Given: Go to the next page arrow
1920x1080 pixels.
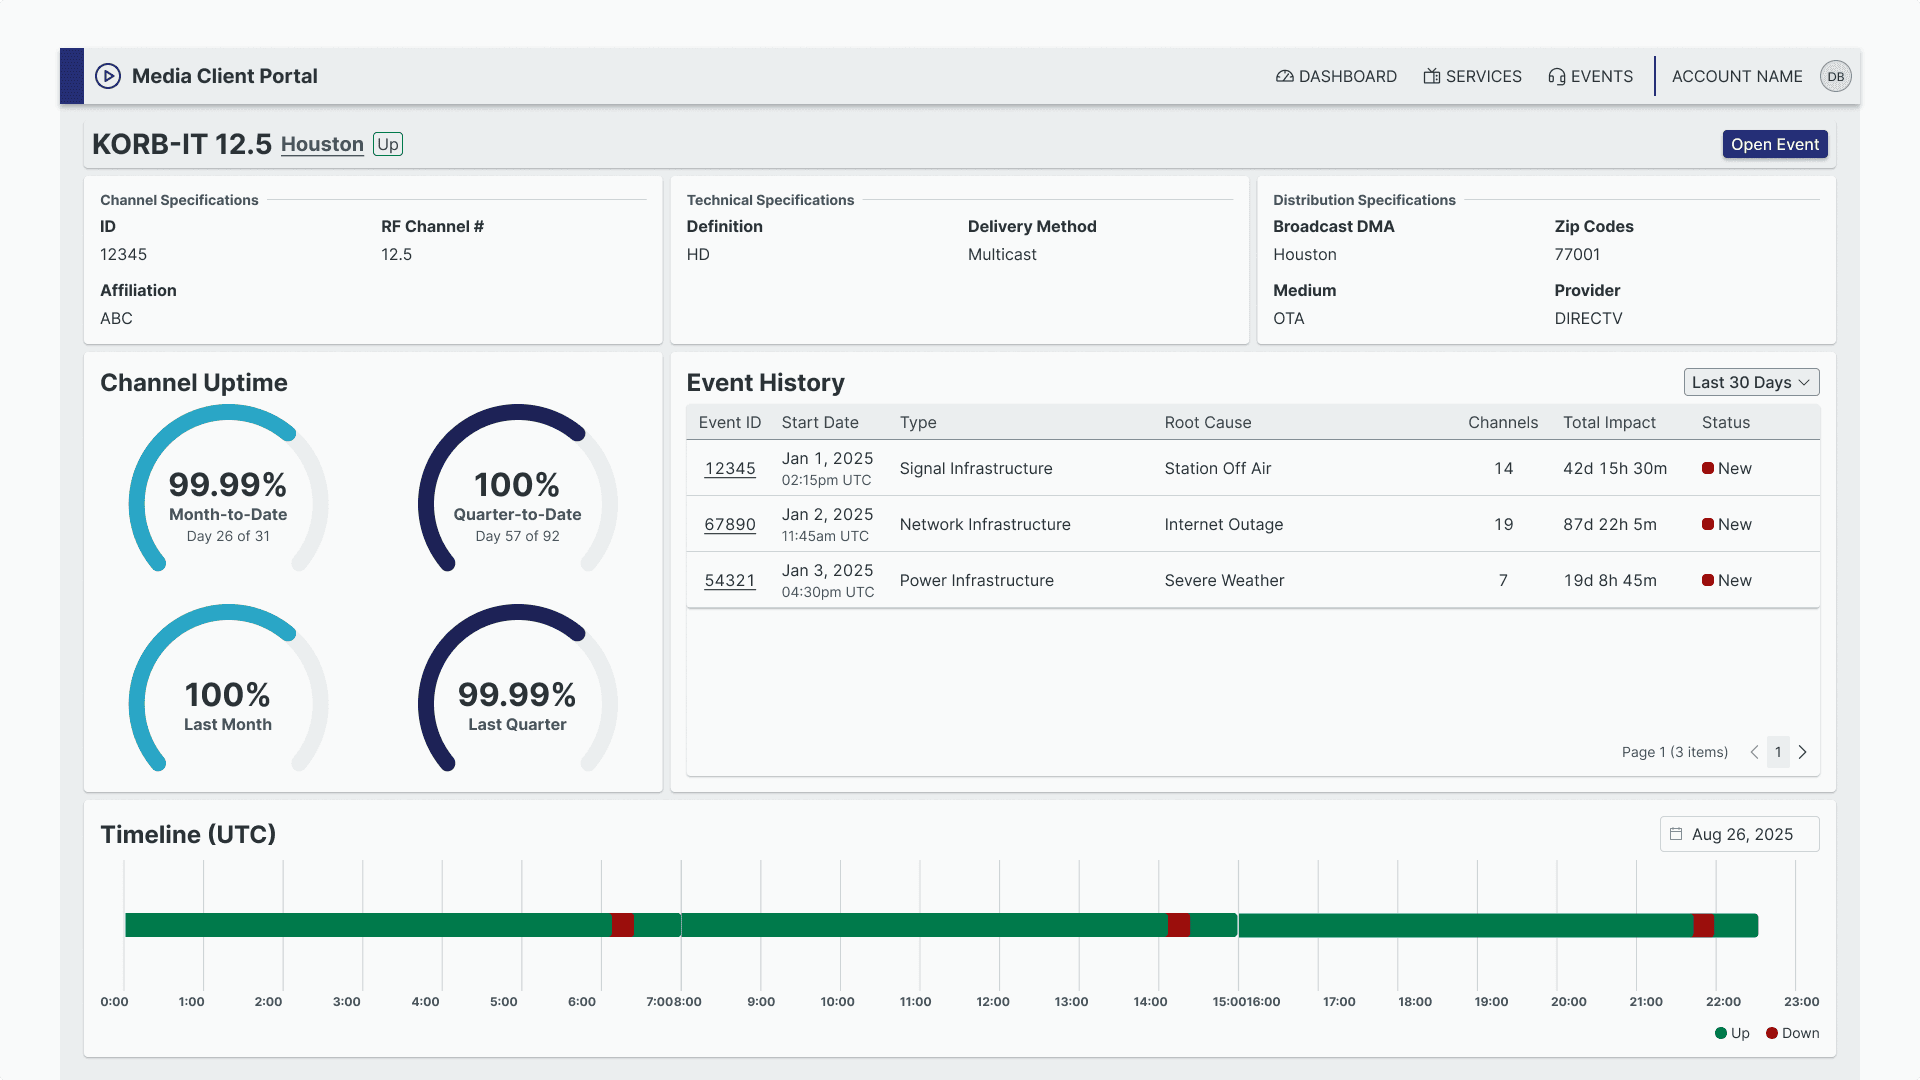Looking at the screenshot, I should click(1802, 752).
